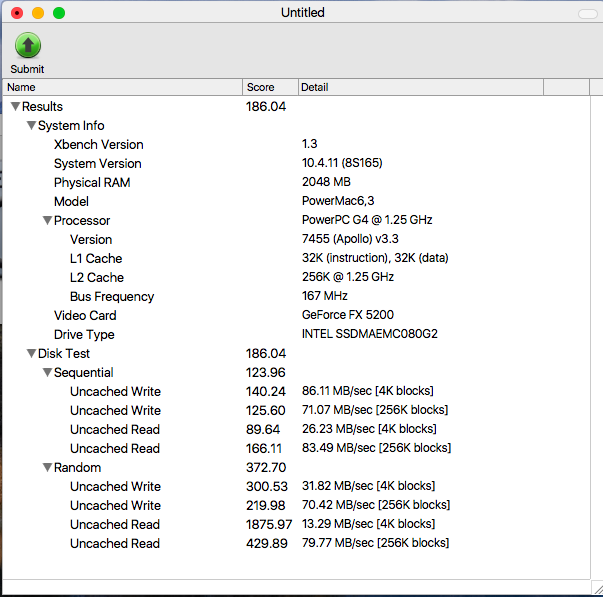Image resolution: width=603 pixels, height=597 pixels.
Task: Click detail 71.07 MB/sec [256K blocks]
Action: 375,410
